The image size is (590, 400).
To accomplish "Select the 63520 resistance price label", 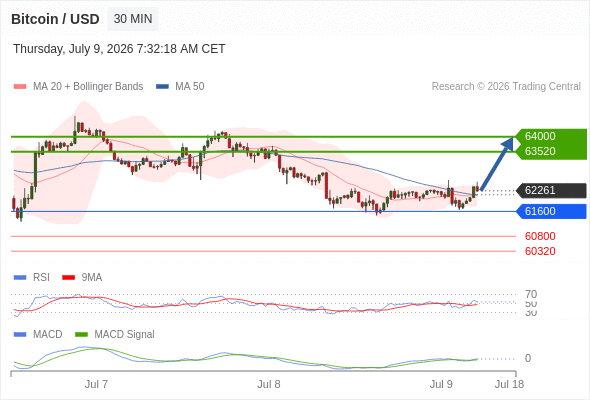I will tap(540, 151).
